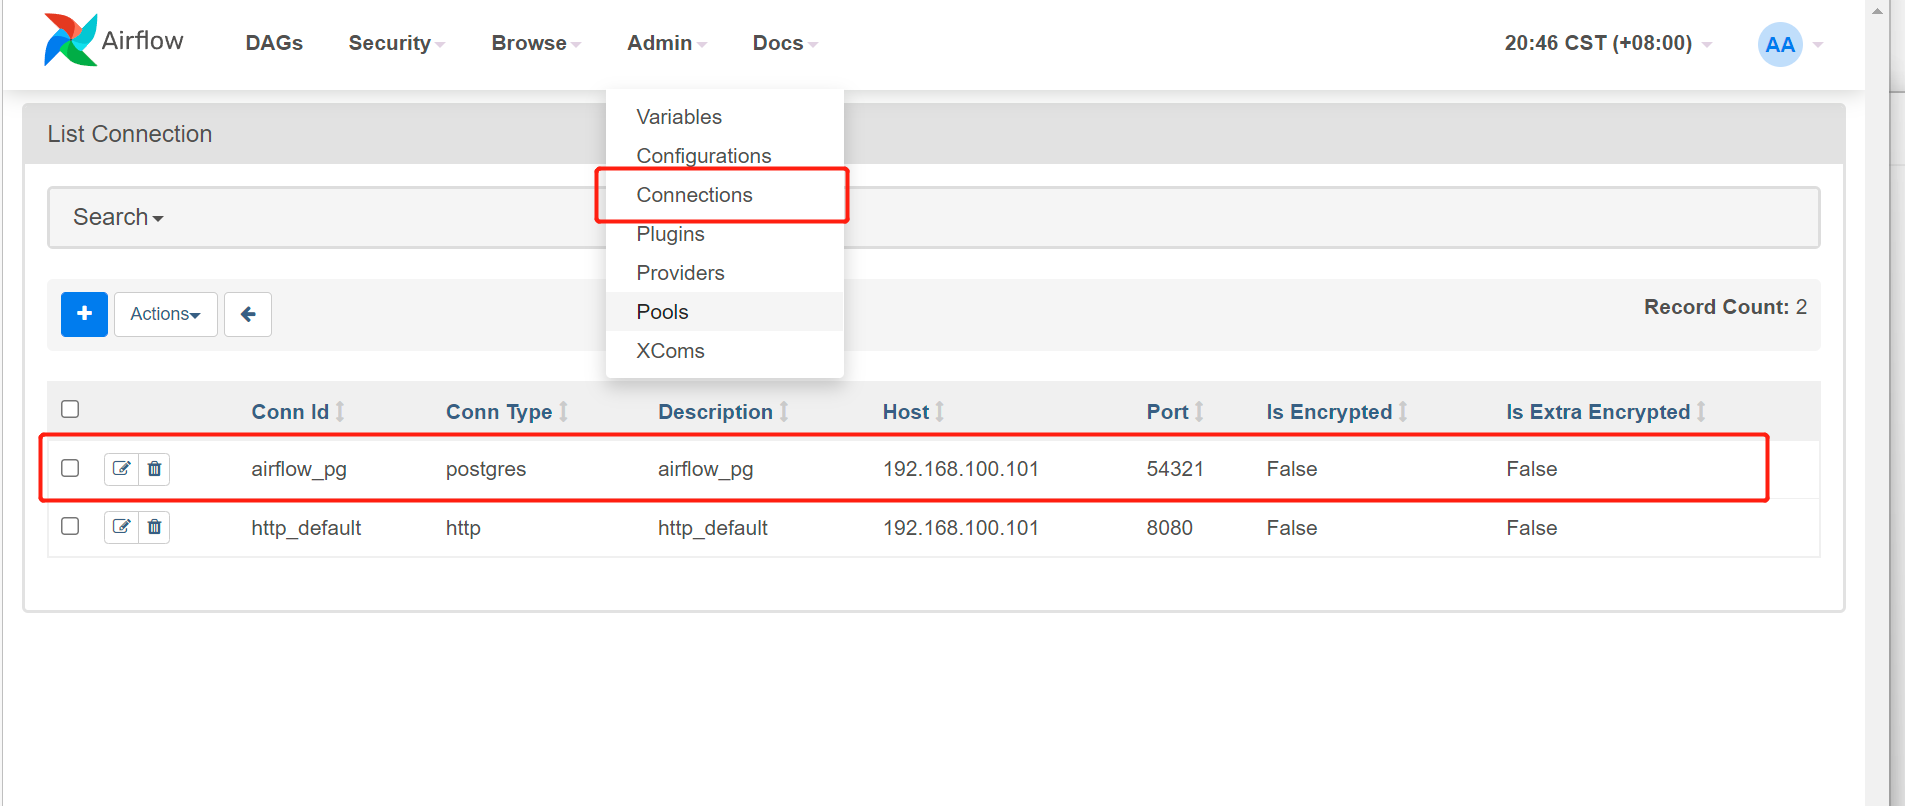Image resolution: width=1905 pixels, height=806 pixels.
Task: Check the http_default row checkbox
Action: (x=70, y=526)
